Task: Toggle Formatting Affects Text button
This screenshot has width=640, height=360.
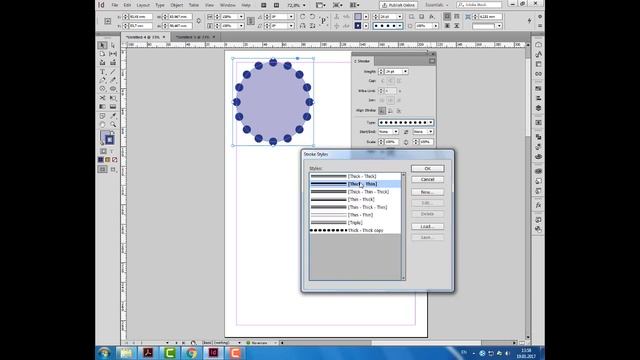Action: click(112, 151)
